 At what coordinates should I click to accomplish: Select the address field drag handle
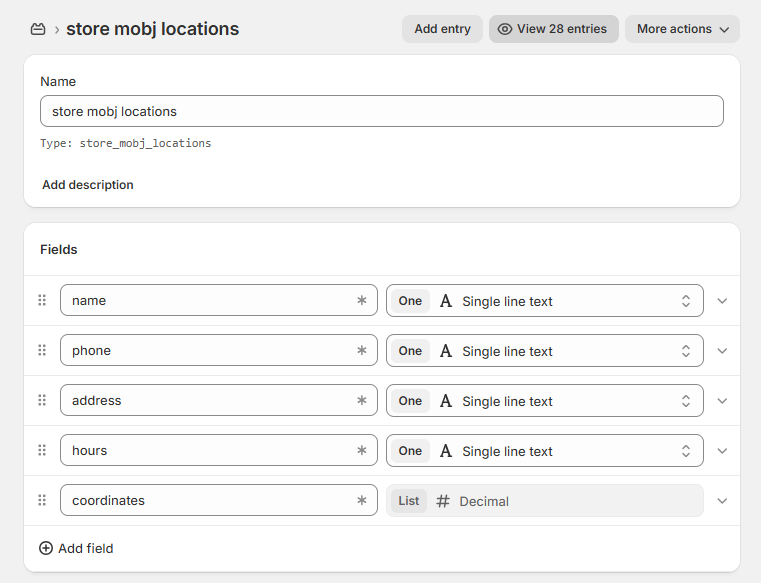pyautogui.click(x=42, y=400)
